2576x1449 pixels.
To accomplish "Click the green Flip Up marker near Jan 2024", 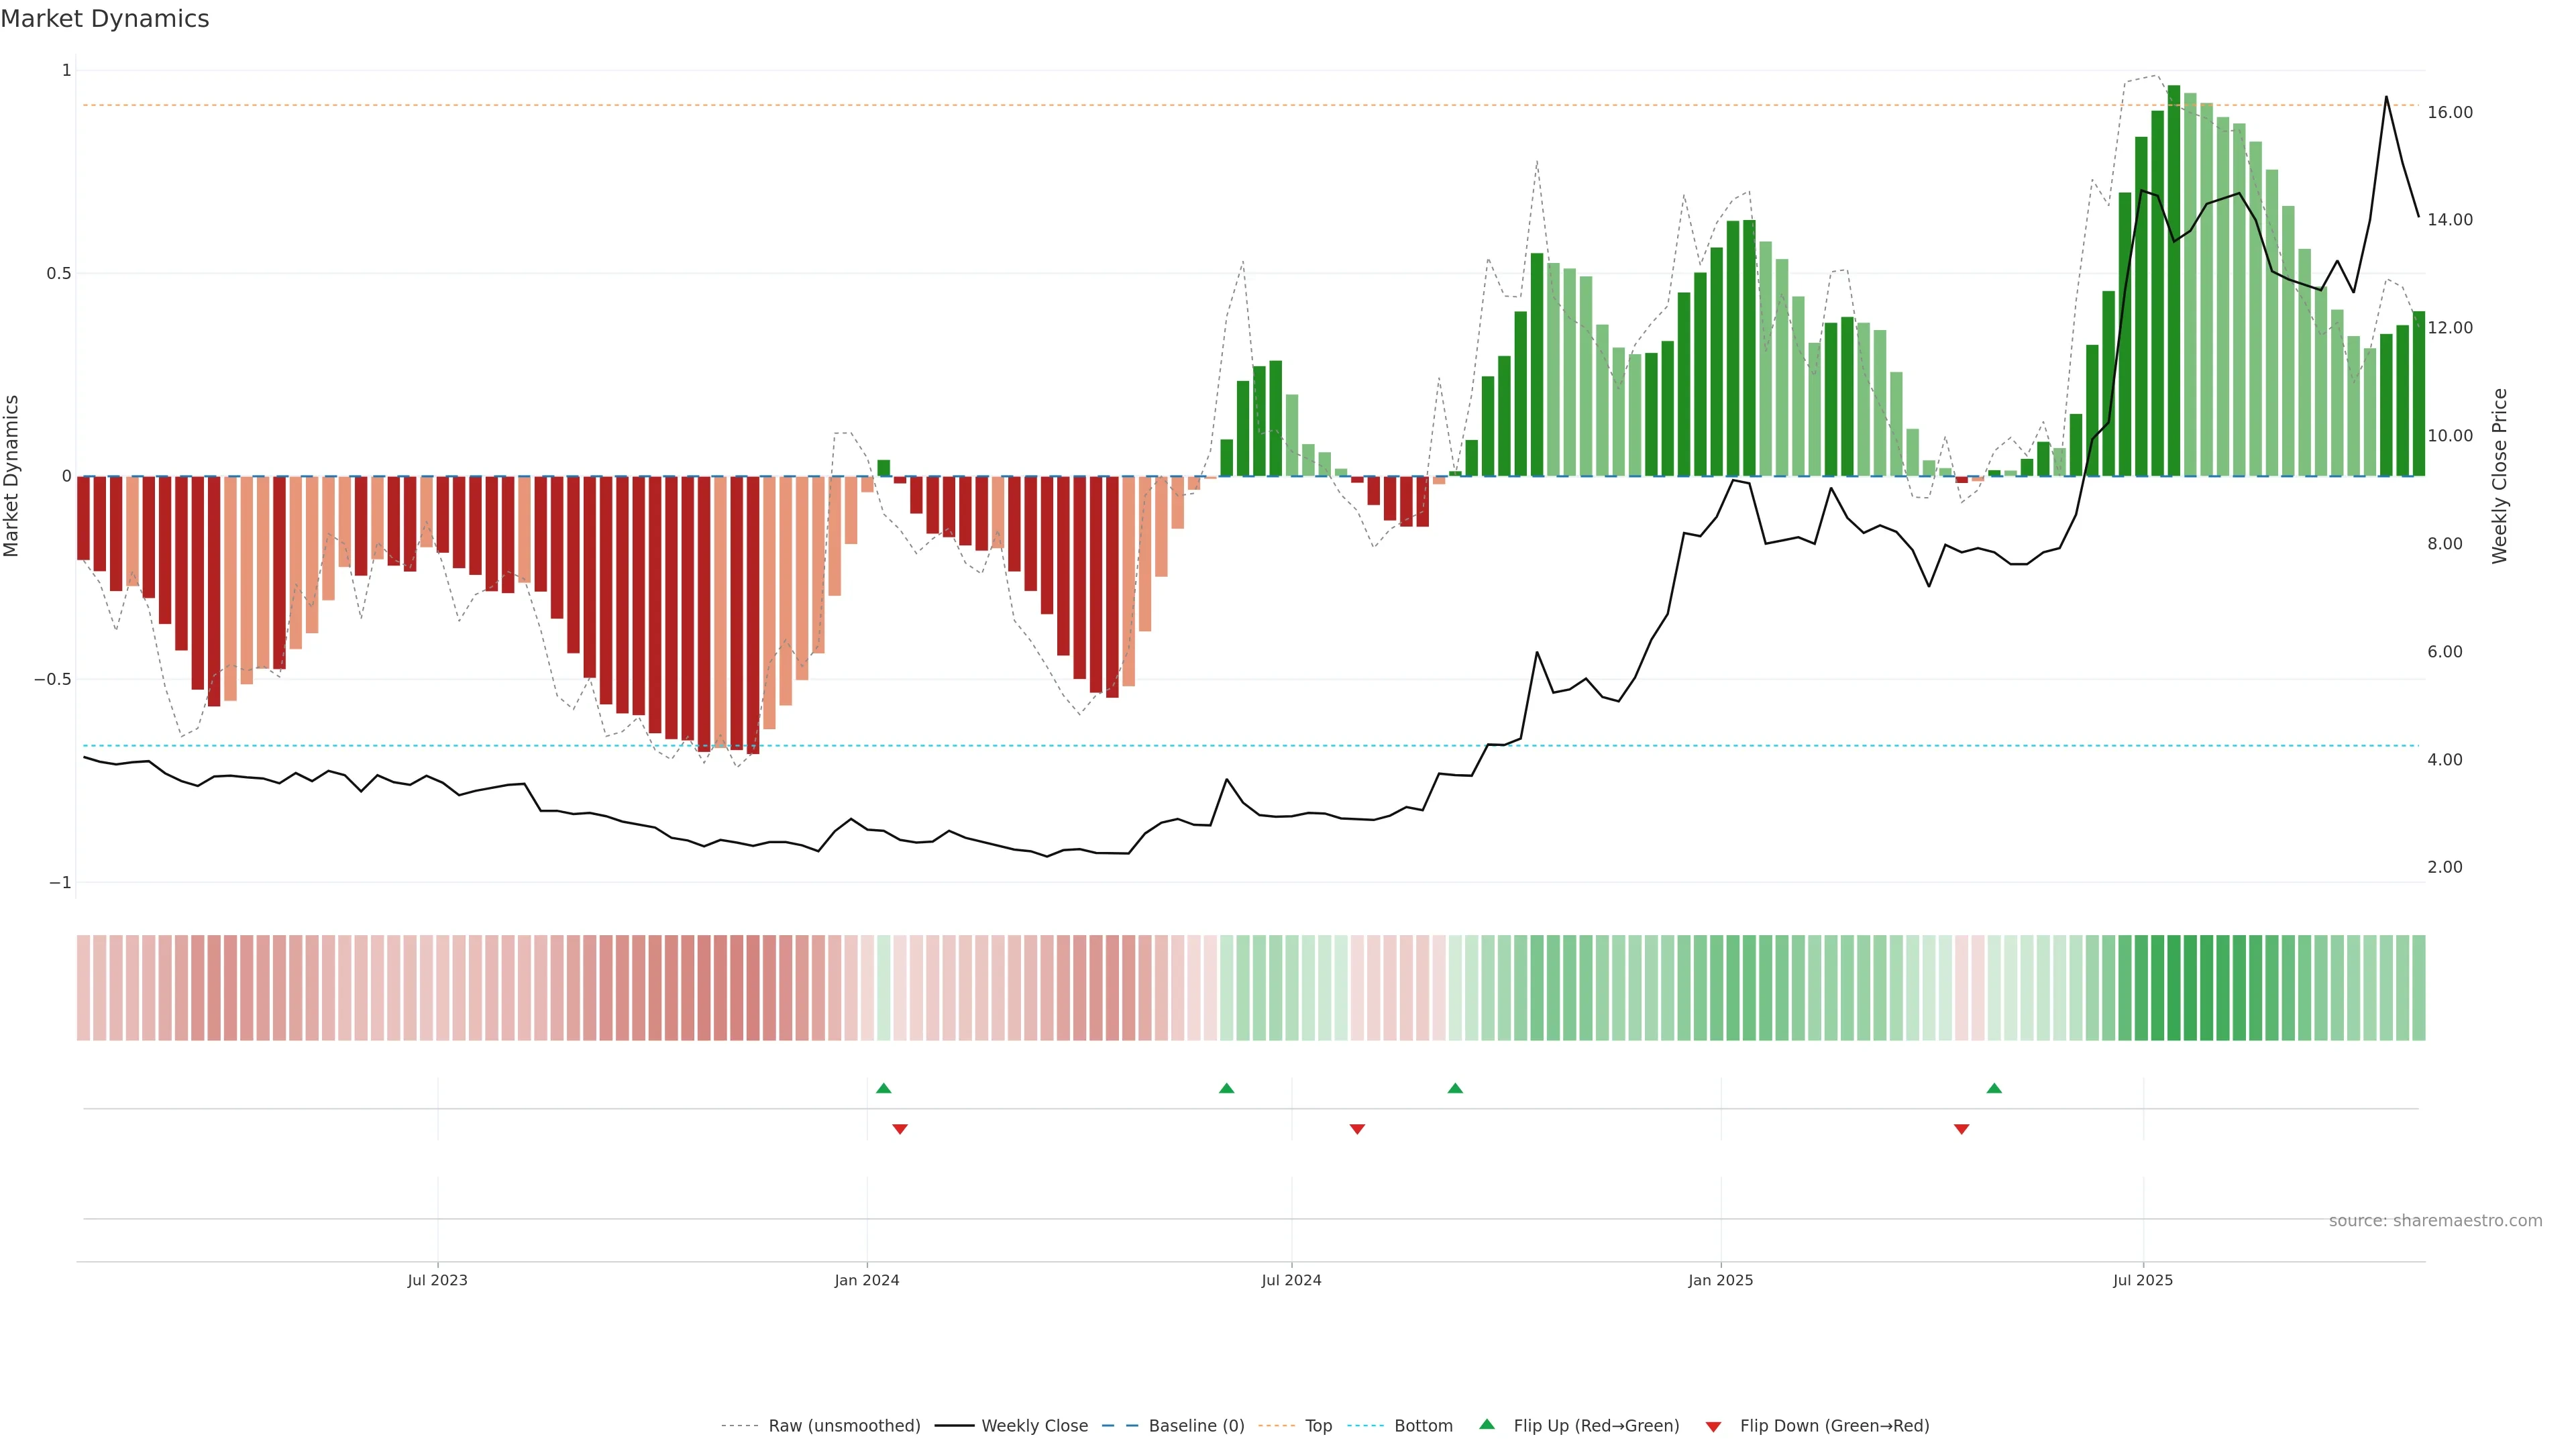I will [883, 1088].
